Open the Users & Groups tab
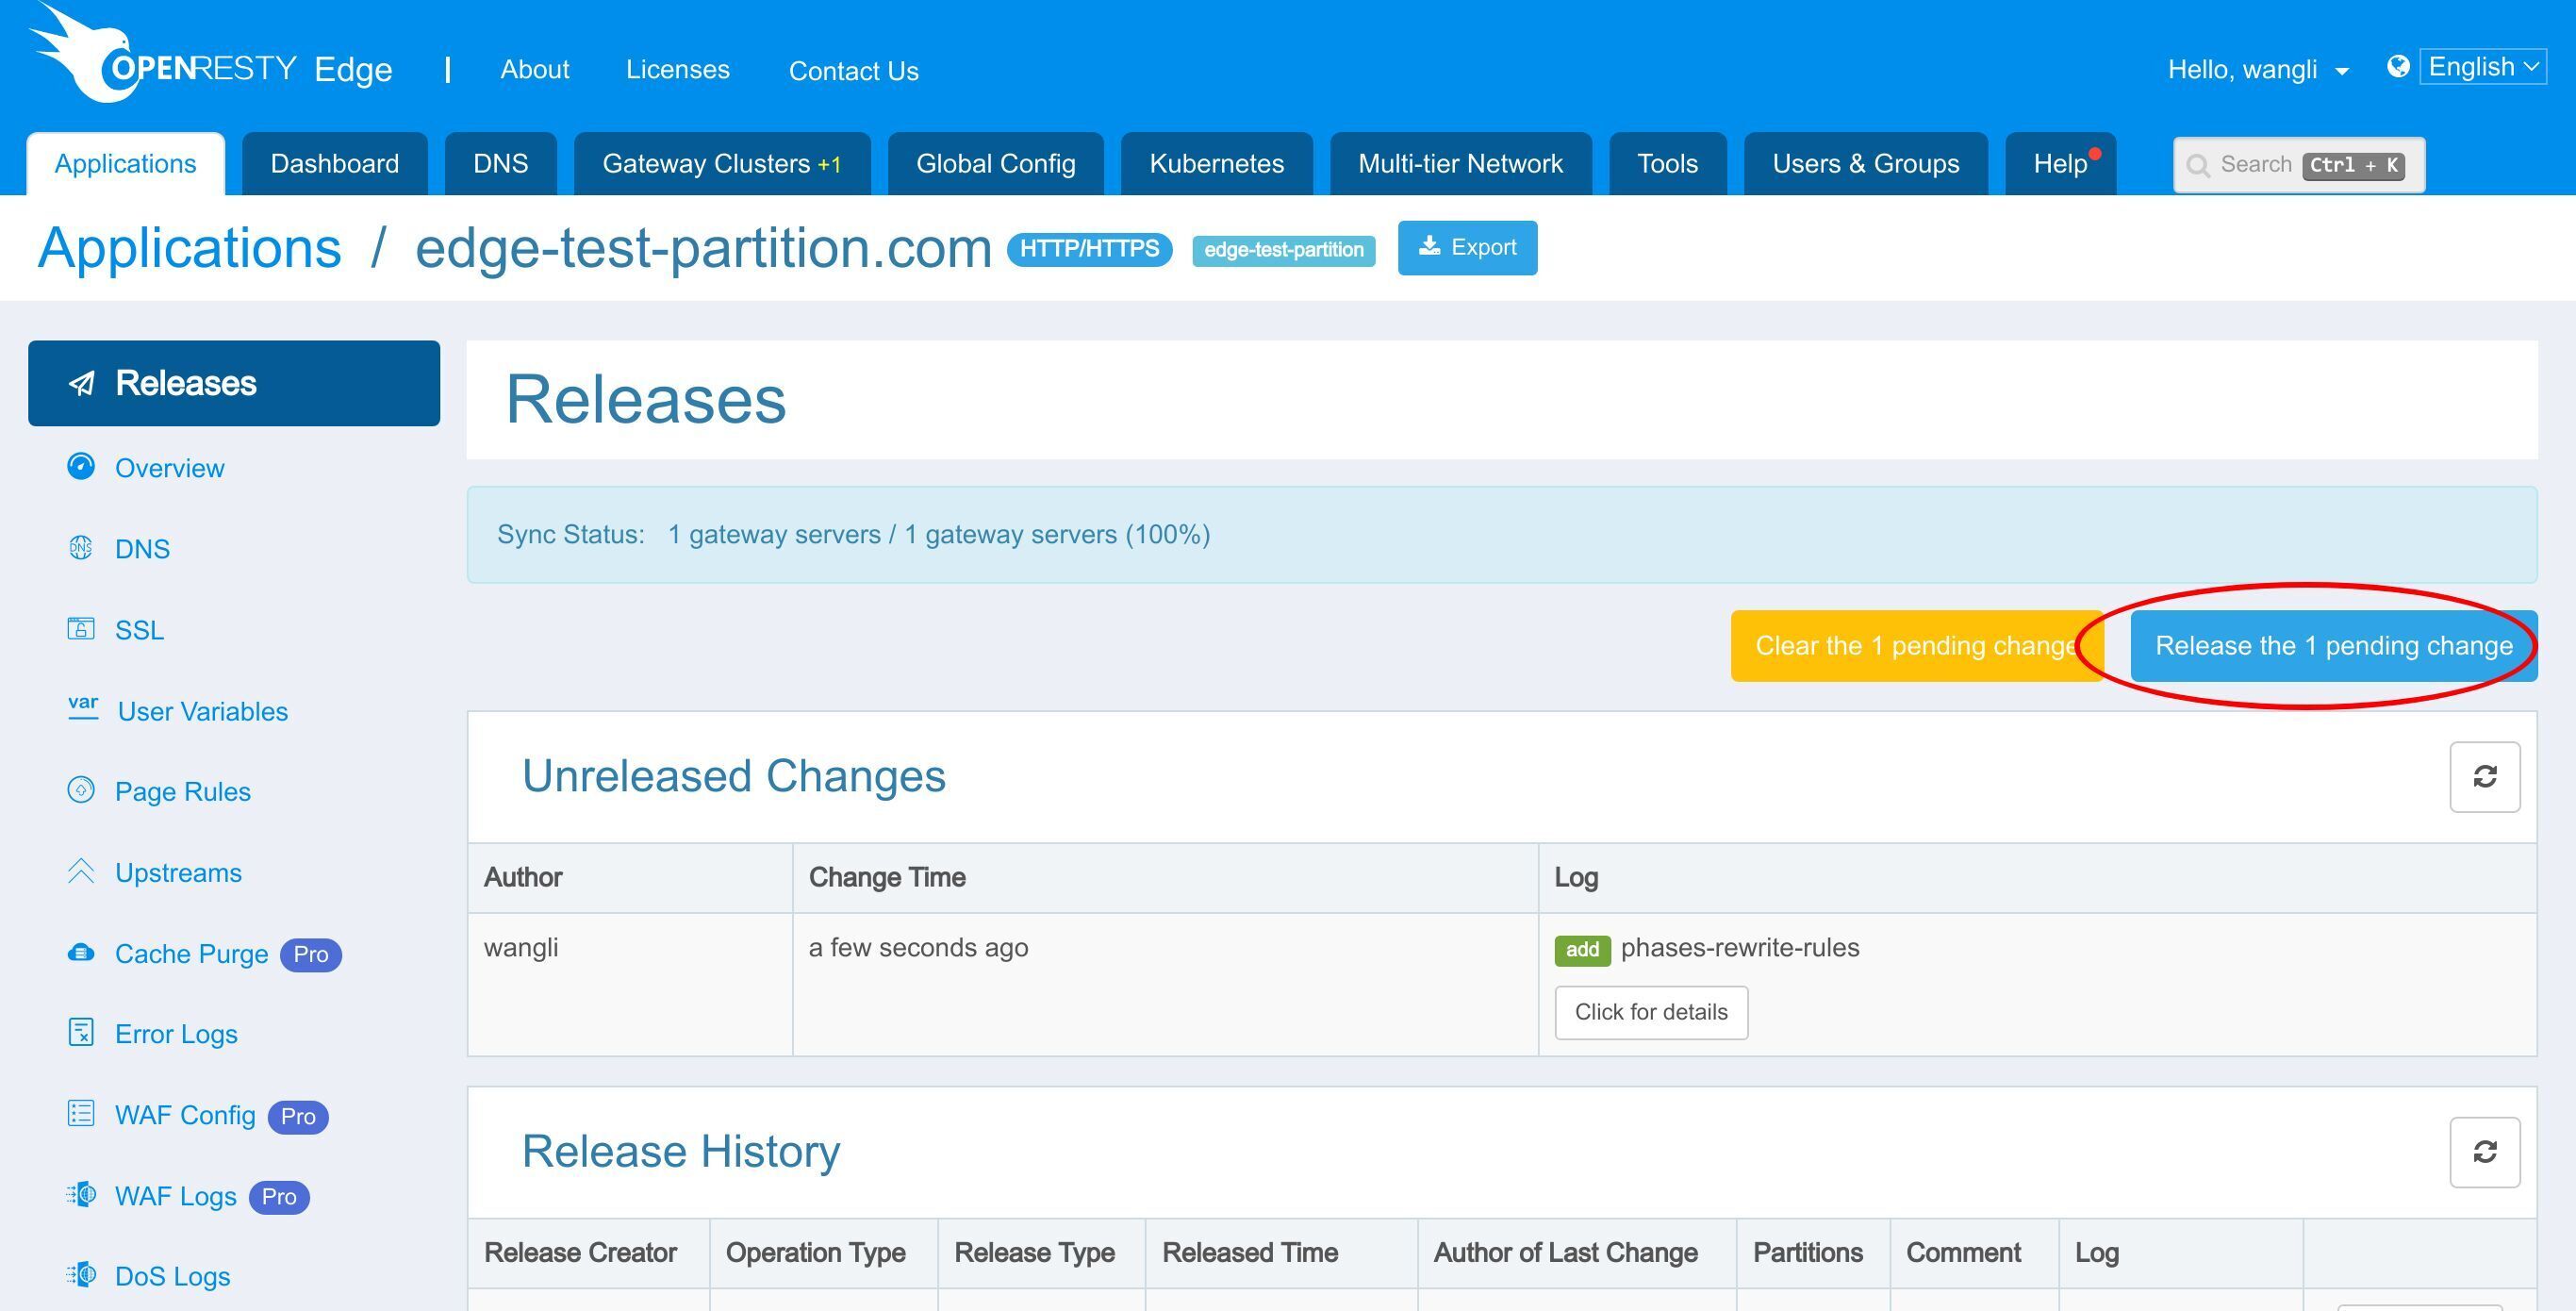2576x1311 pixels. click(1865, 164)
